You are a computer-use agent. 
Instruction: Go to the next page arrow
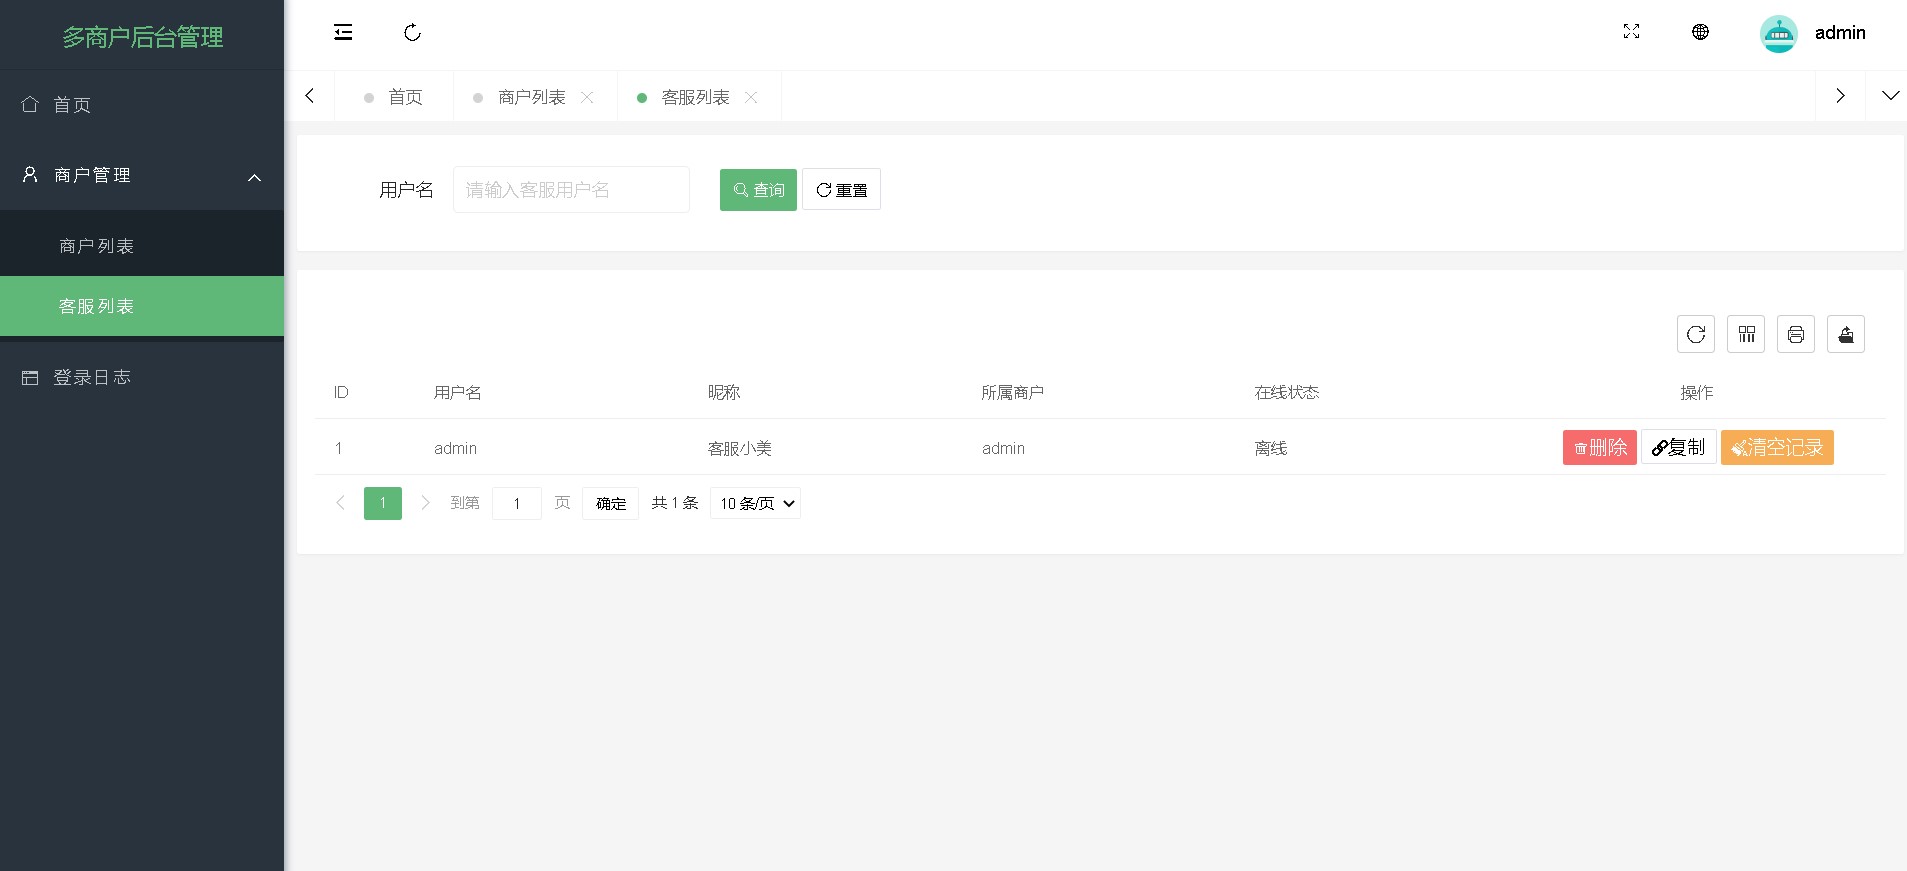425,503
